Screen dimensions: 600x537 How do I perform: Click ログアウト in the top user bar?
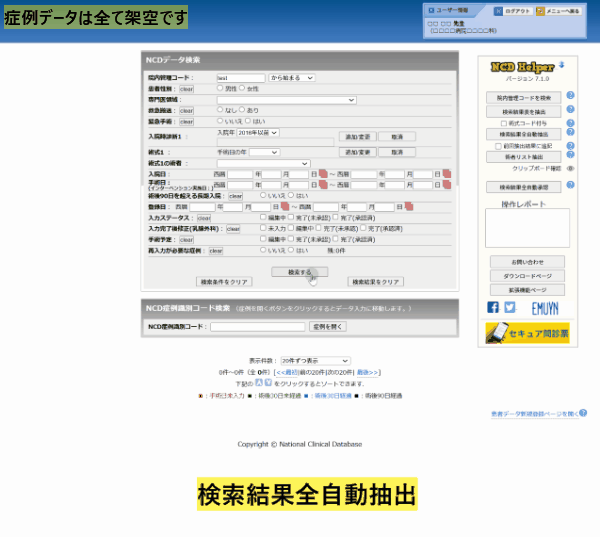pyautogui.click(x=517, y=9)
